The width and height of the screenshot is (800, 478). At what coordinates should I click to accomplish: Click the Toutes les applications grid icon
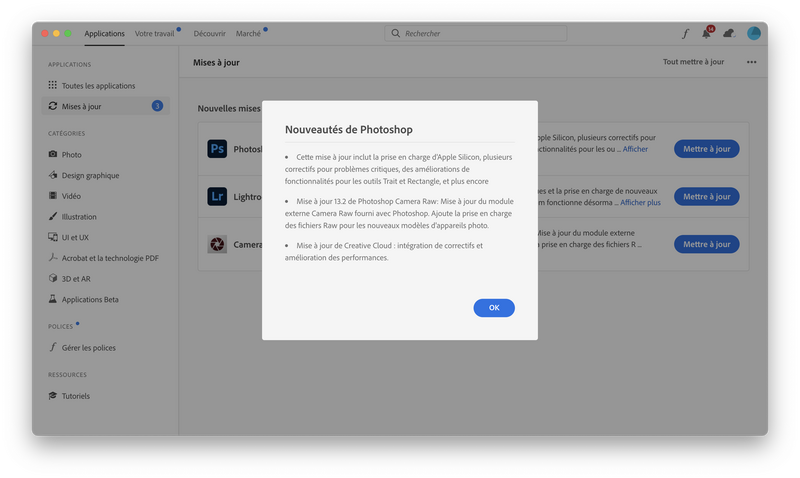tap(53, 85)
